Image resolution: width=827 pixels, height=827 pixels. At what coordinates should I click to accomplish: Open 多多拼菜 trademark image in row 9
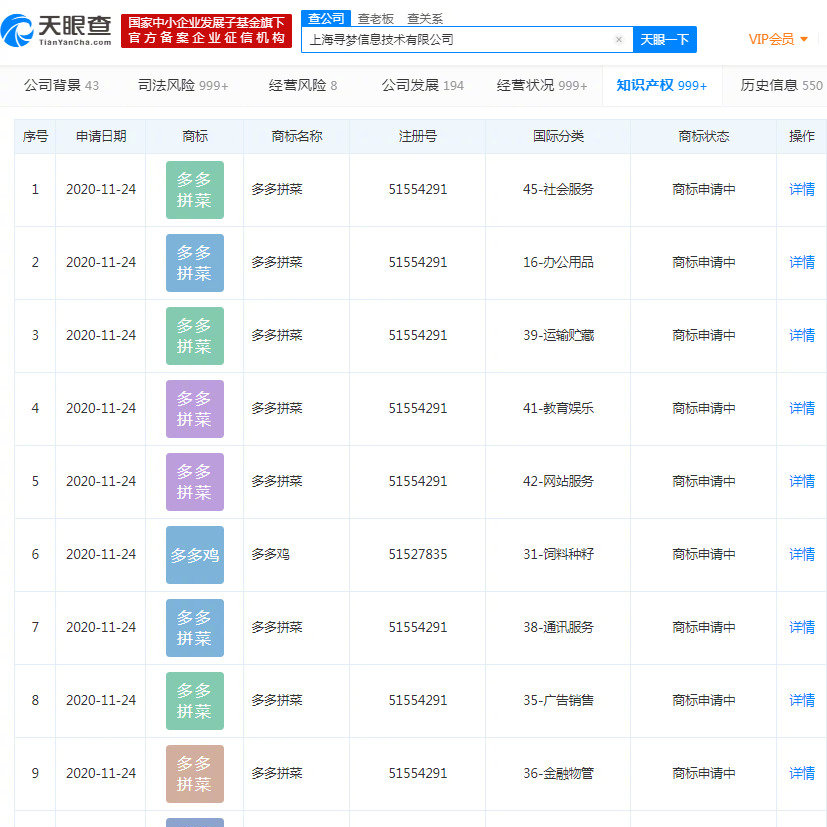pyautogui.click(x=195, y=774)
